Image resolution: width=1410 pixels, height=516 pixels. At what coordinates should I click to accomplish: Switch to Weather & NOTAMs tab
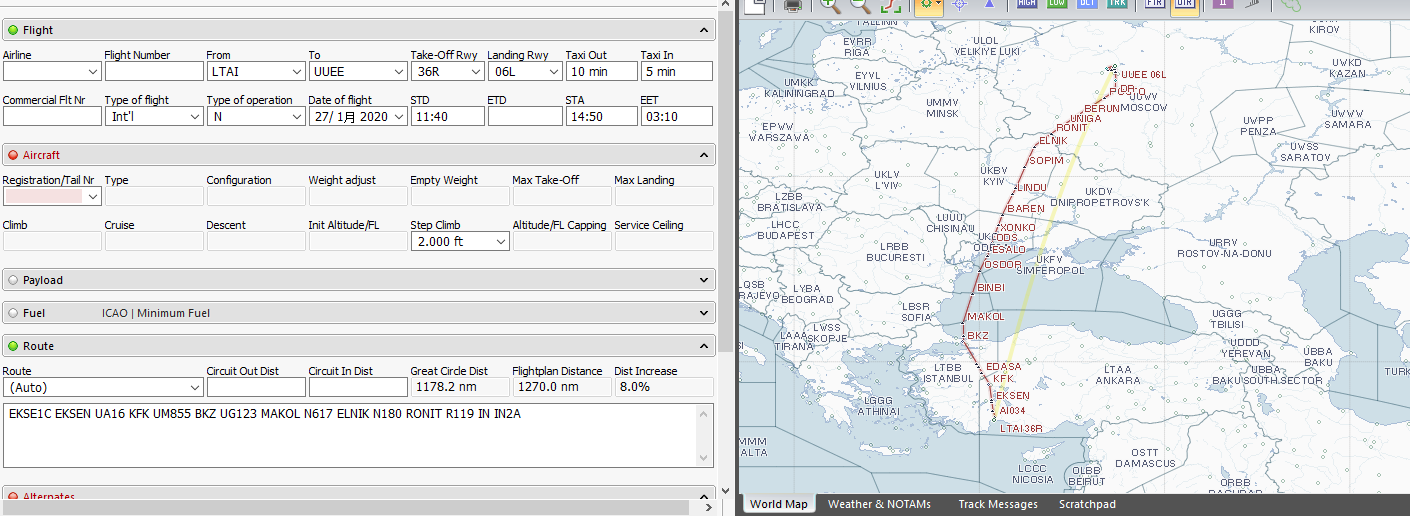(879, 504)
